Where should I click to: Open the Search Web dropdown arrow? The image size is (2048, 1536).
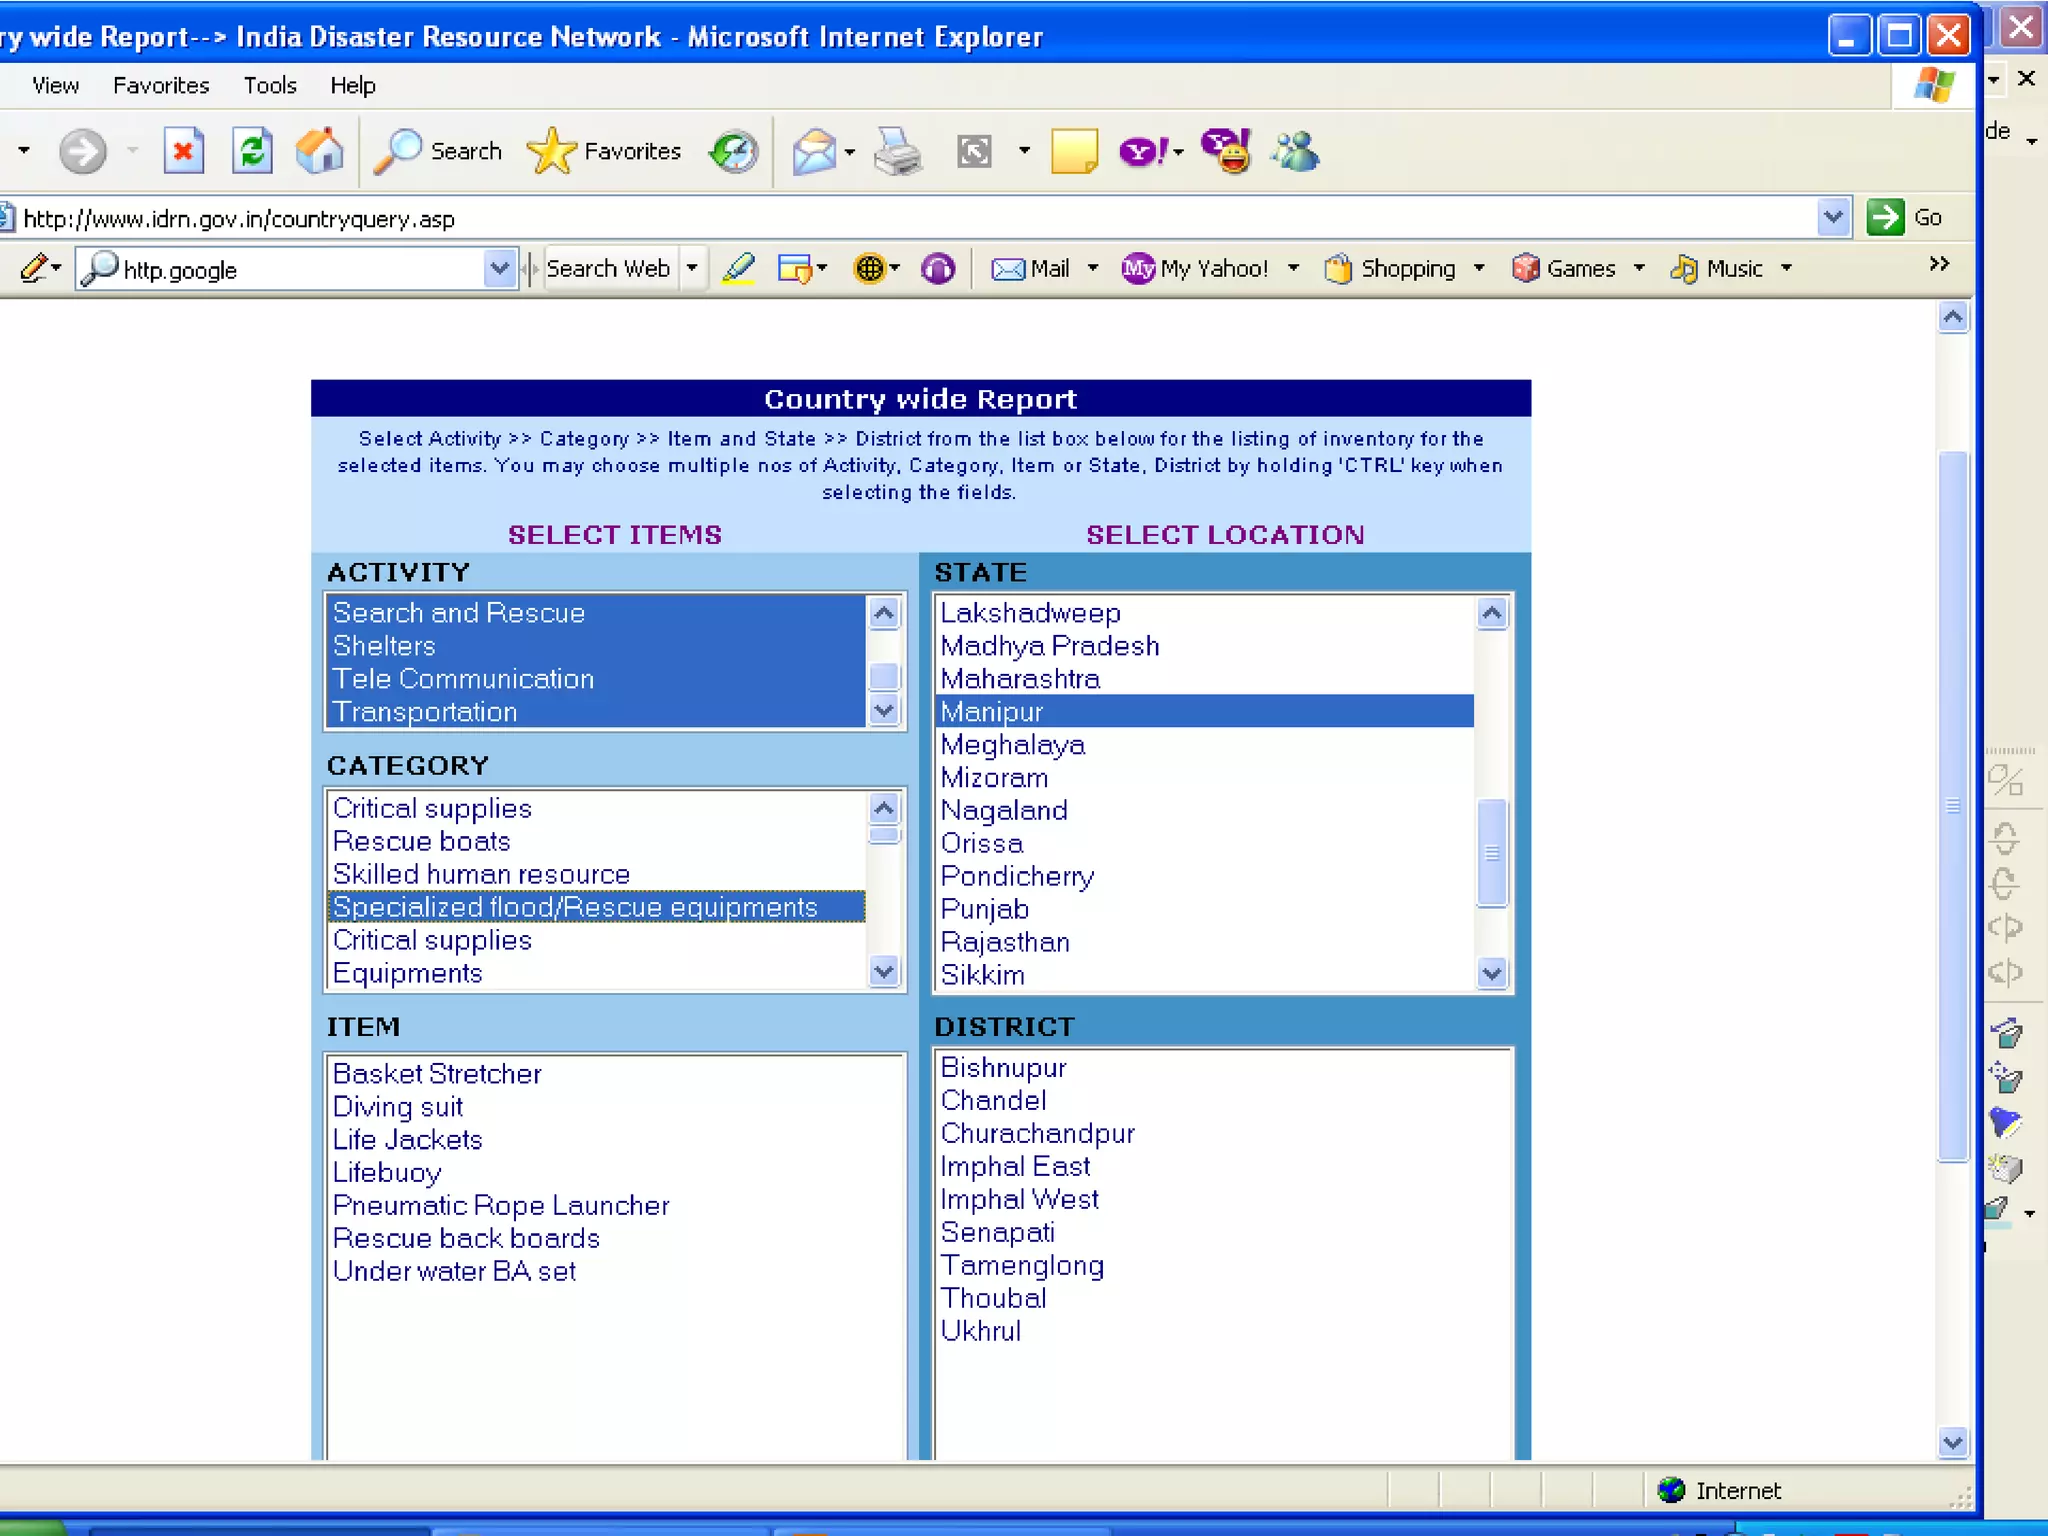692,269
